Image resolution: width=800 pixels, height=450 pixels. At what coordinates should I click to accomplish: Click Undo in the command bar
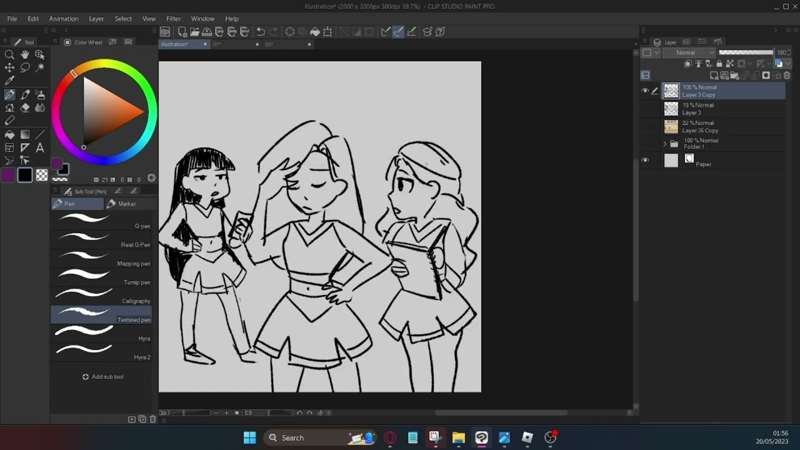tap(261, 32)
